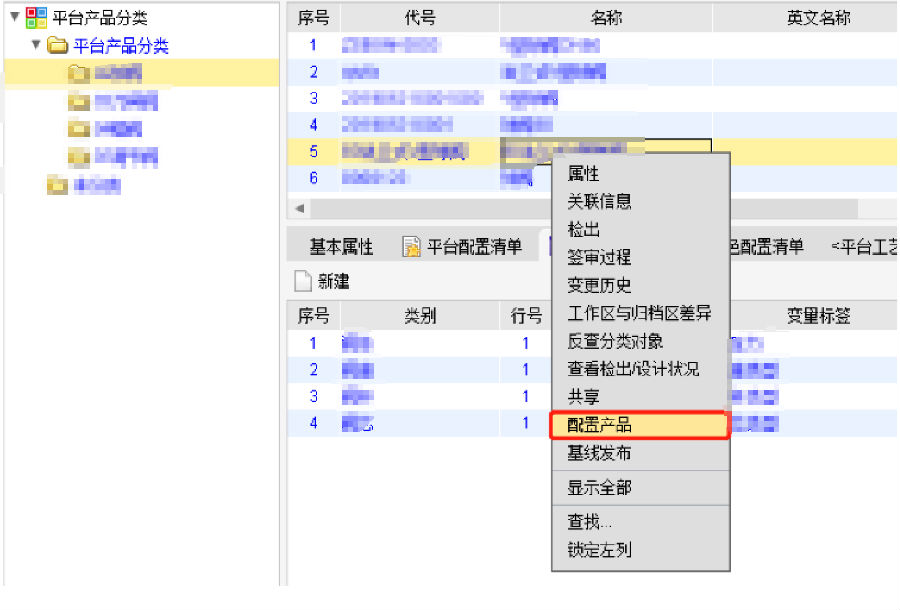
Task: Collapse the blue 平台产品分类 folder node
Action: tap(36, 44)
